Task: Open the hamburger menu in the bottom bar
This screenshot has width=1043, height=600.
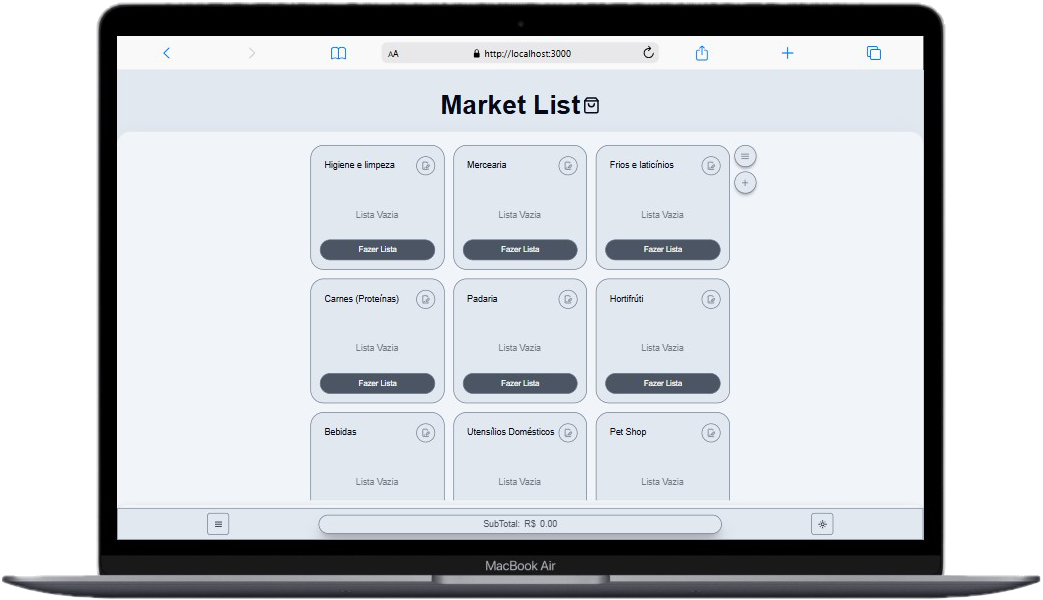Action: click(x=218, y=524)
